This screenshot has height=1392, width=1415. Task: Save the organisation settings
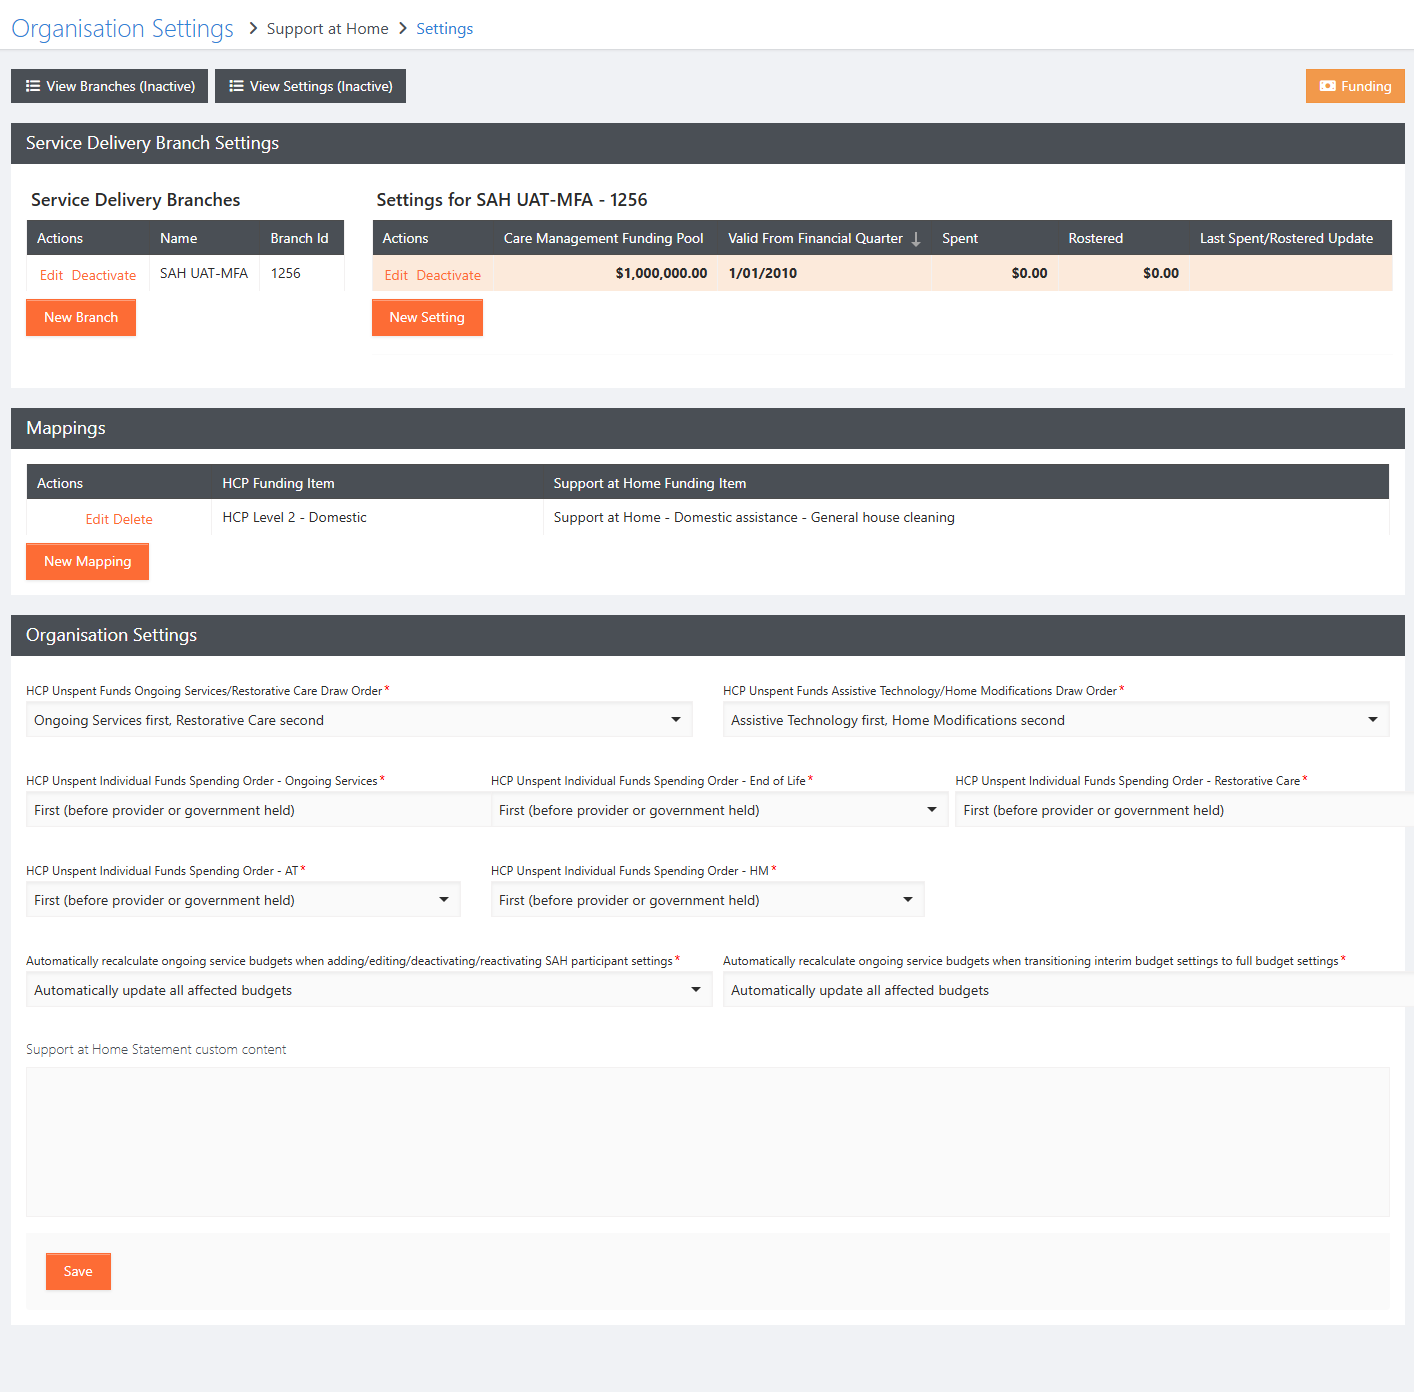click(x=78, y=1271)
